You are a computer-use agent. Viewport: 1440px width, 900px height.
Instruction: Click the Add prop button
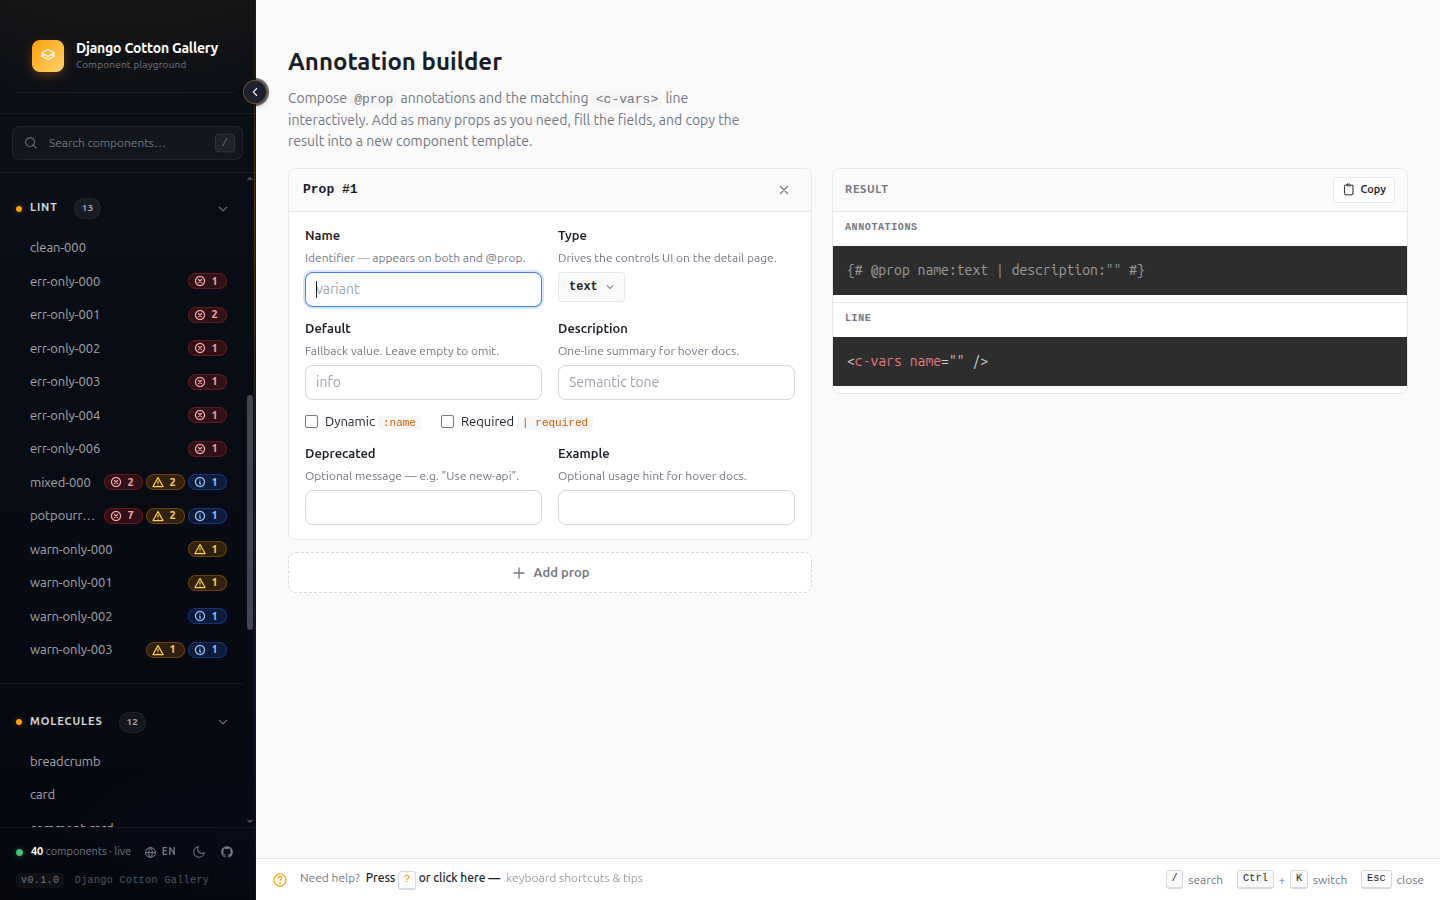pos(550,573)
